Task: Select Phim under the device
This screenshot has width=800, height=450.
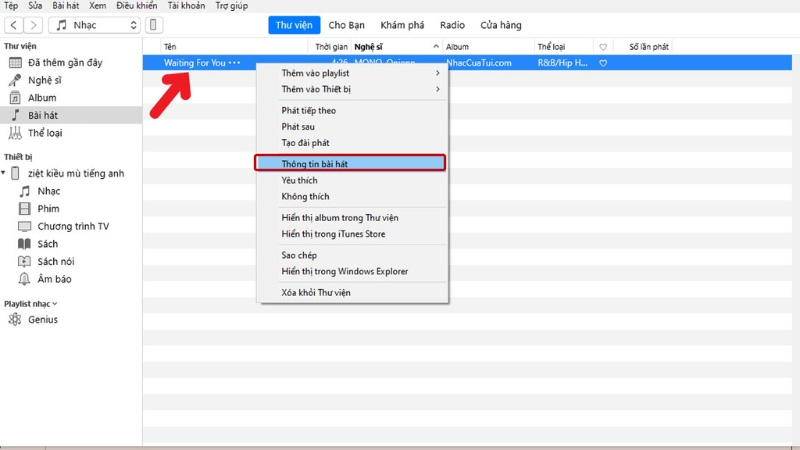Action: click(48, 209)
